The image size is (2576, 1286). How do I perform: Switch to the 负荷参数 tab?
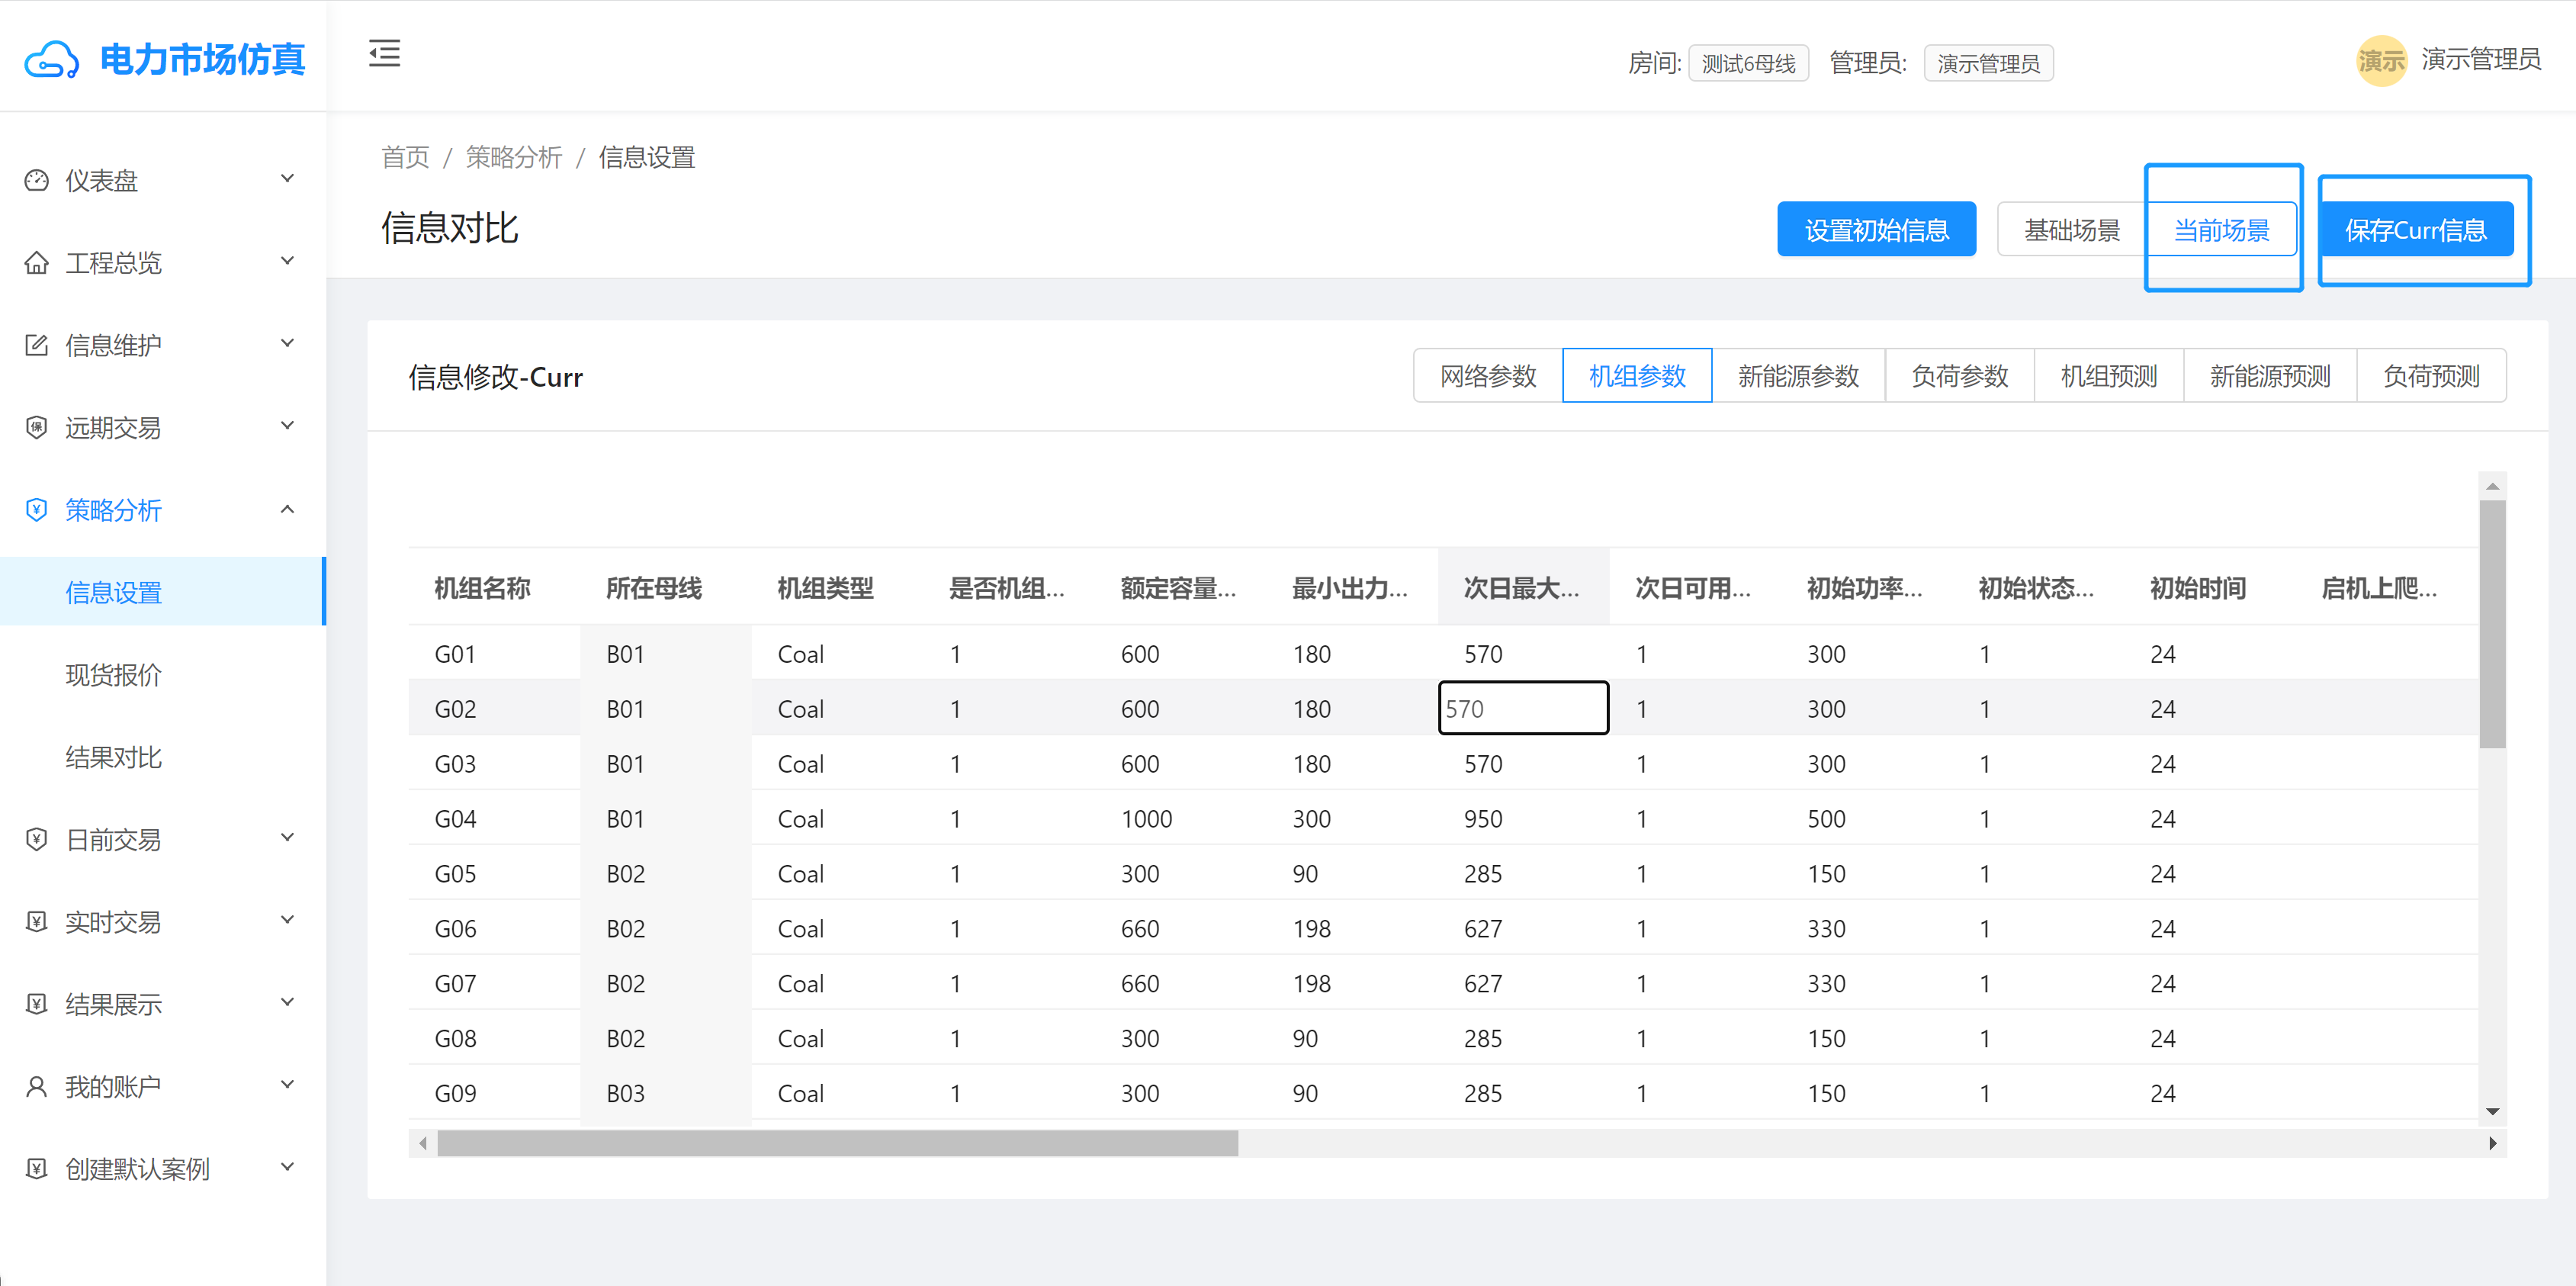pos(1959,376)
